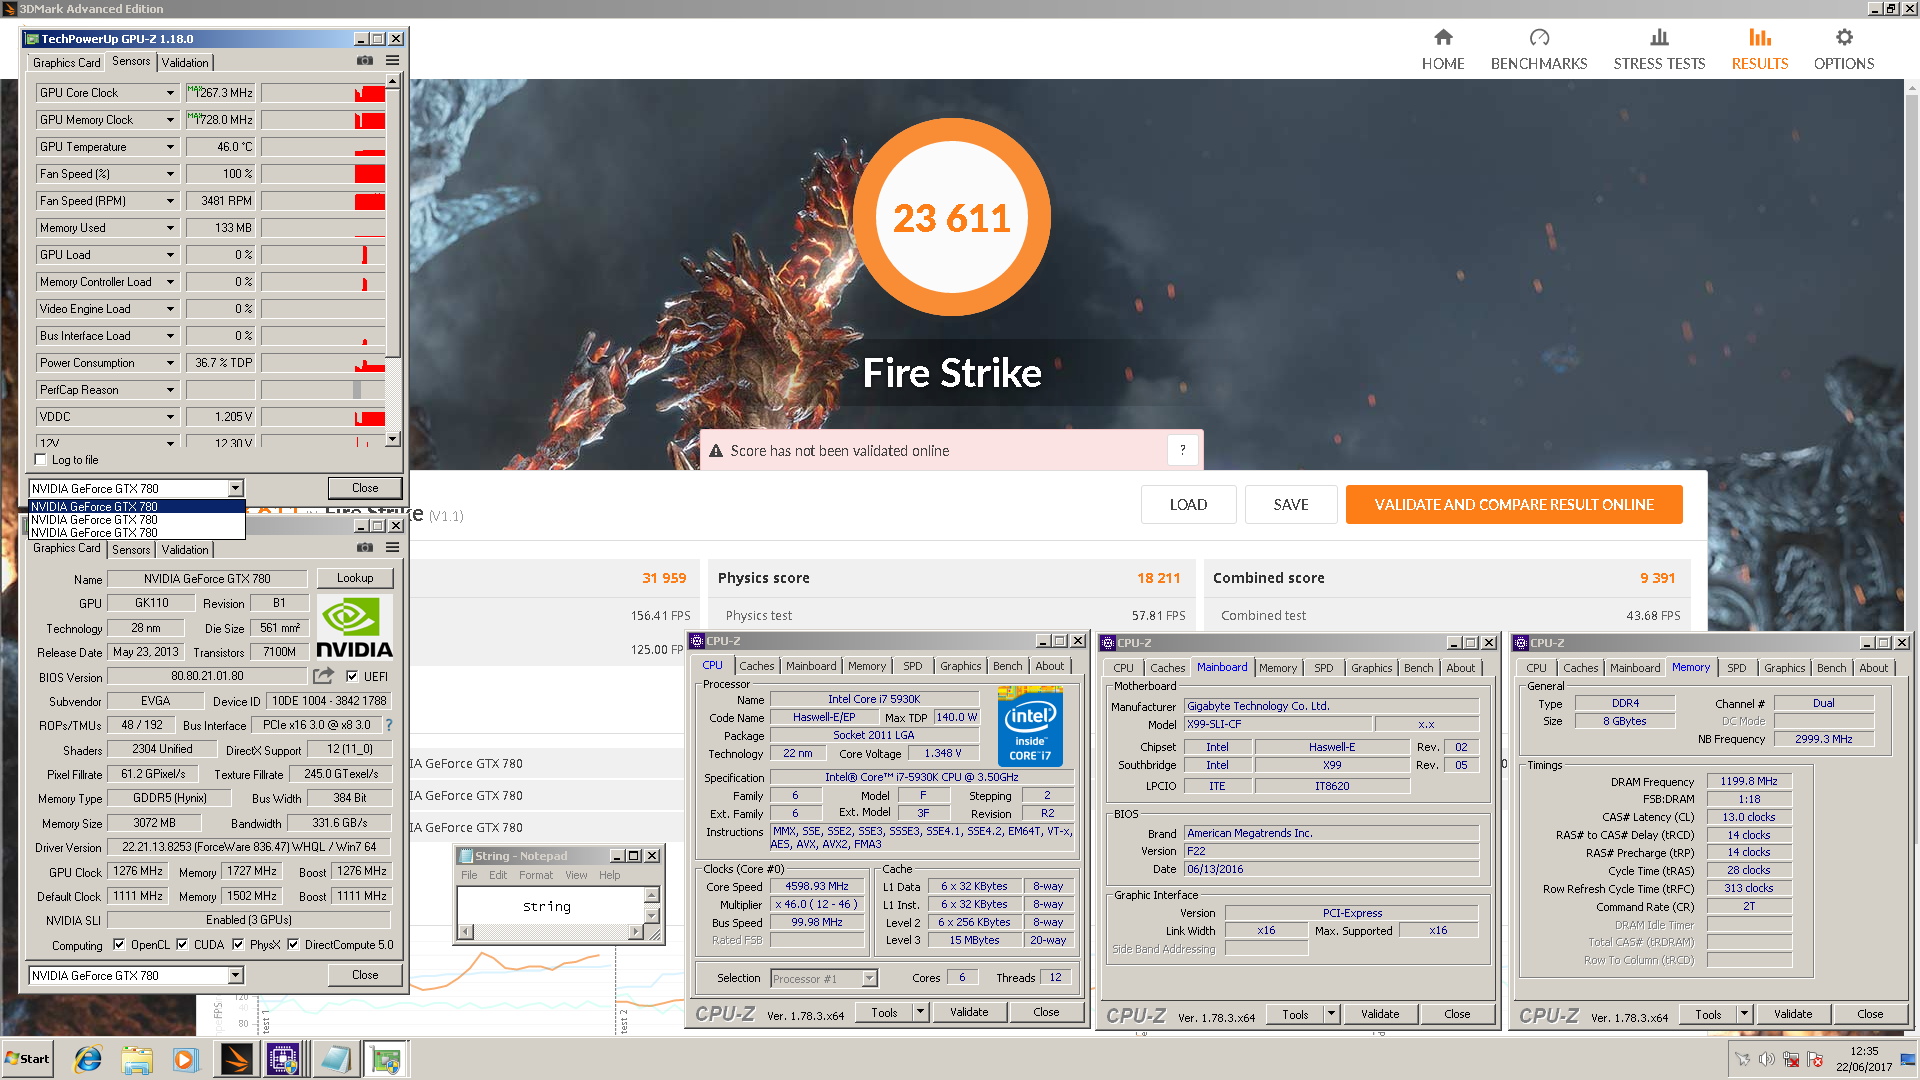1920x1080 pixels.
Task: Click the GPU-Z taskbar icon
Action: pos(385,1059)
